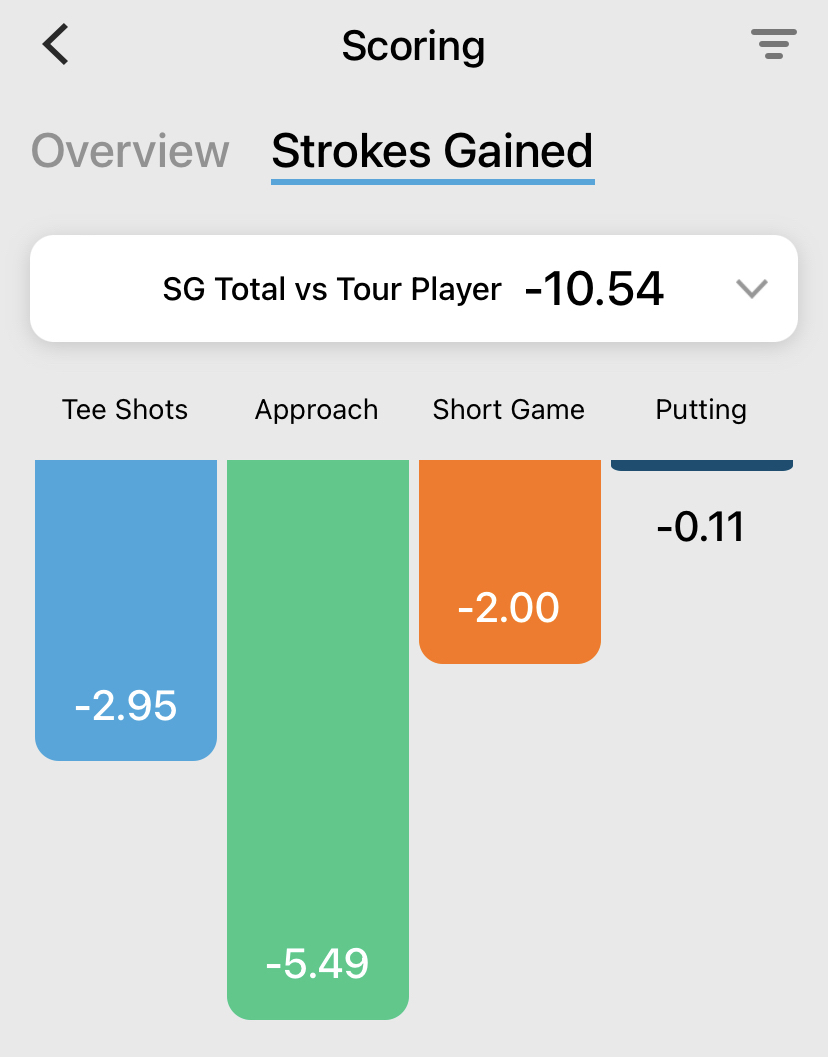The height and width of the screenshot is (1057, 828).
Task: Open the filter icon at top right
Action: click(774, 44)
